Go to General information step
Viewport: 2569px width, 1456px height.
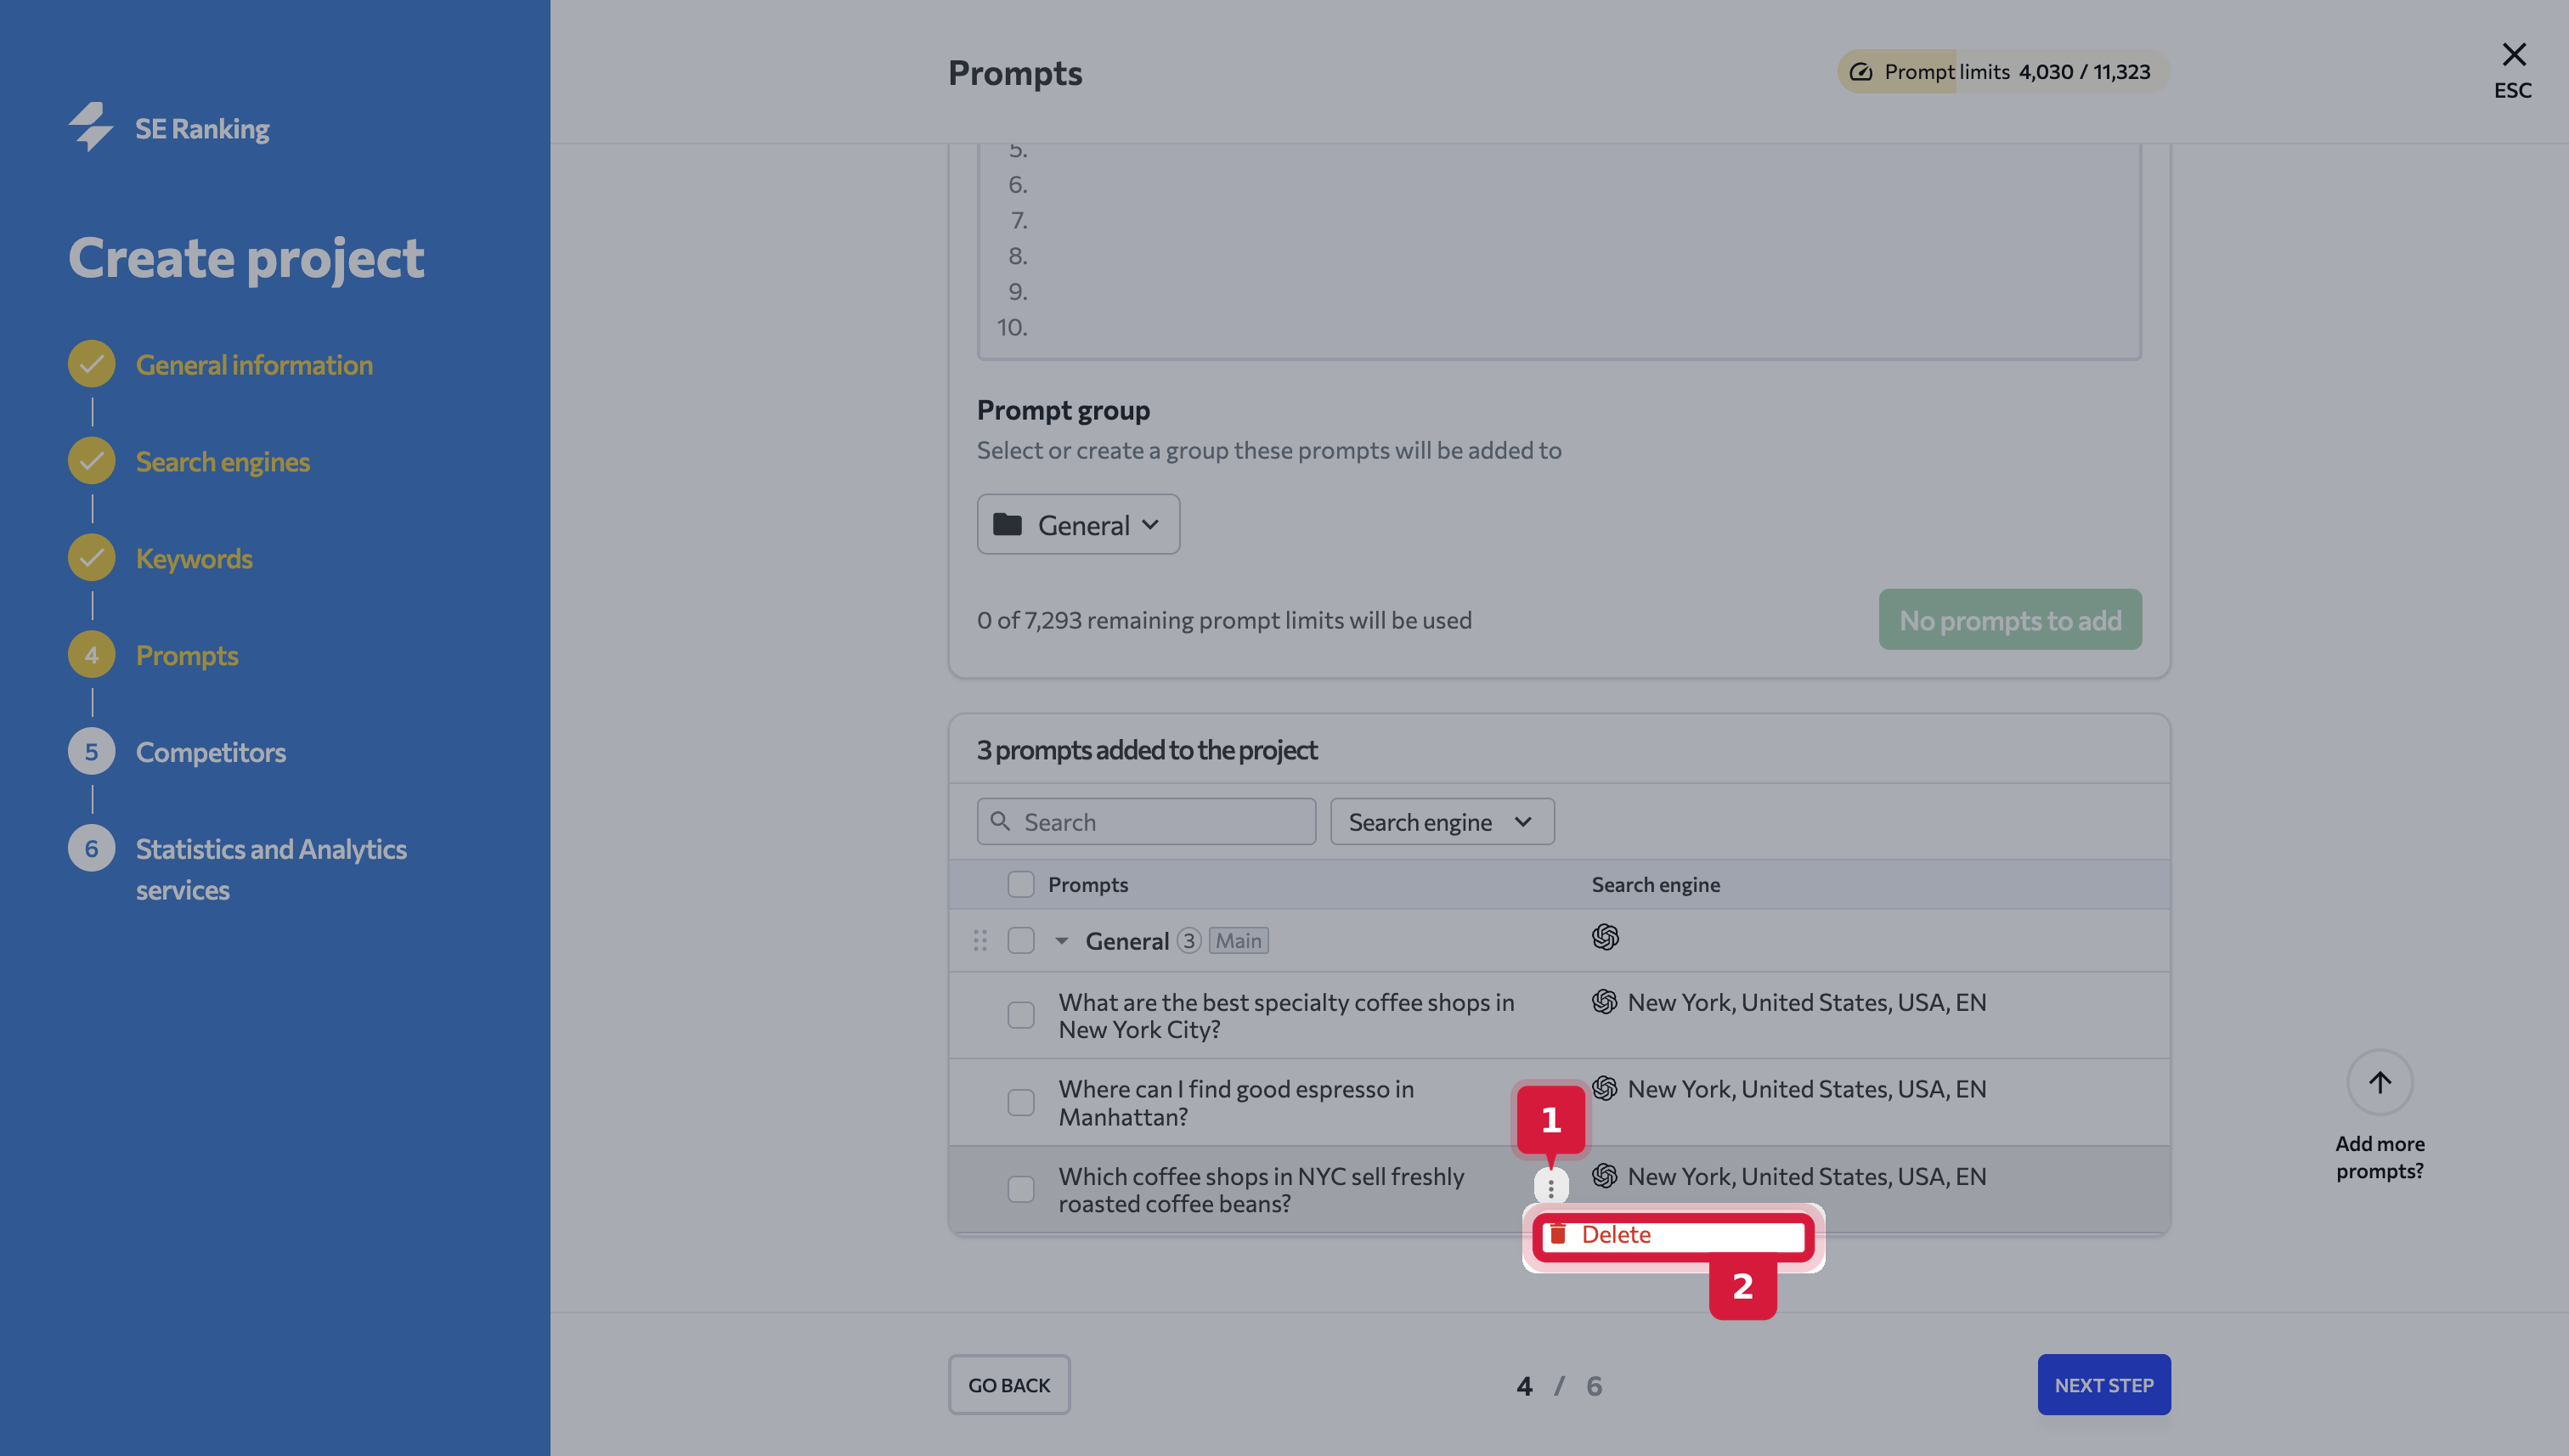[254, 365]
